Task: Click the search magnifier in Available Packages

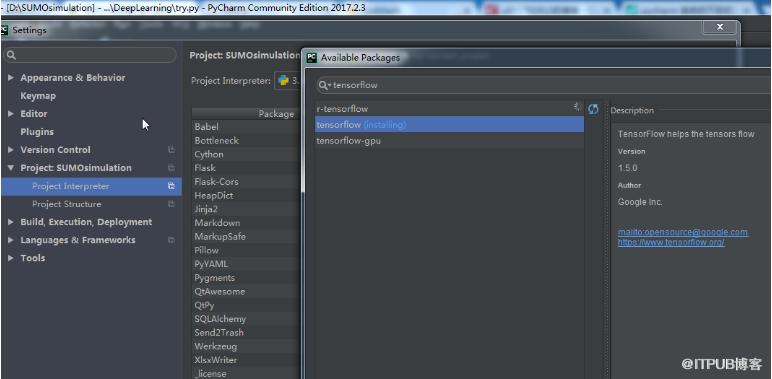Action: [x=324, y=85]
